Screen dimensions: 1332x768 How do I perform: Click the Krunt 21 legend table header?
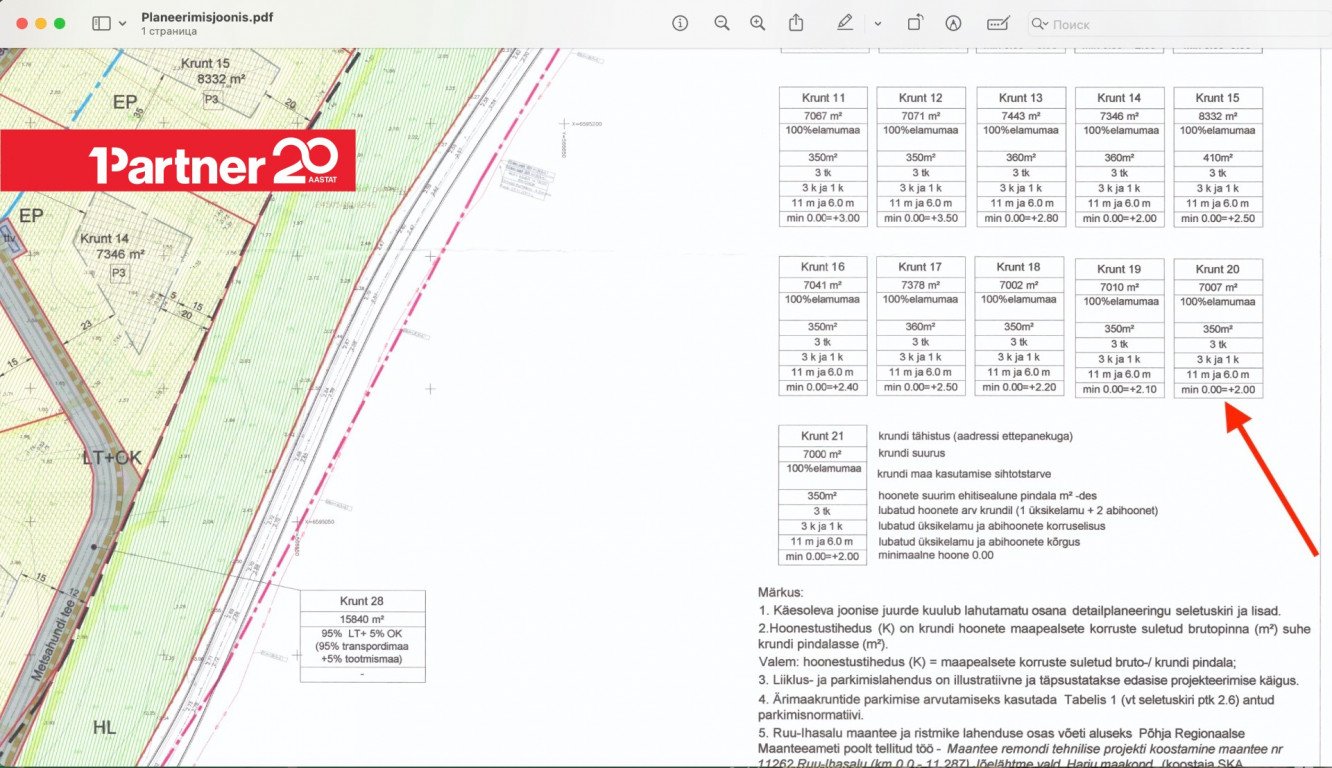(x=822, y=436)
